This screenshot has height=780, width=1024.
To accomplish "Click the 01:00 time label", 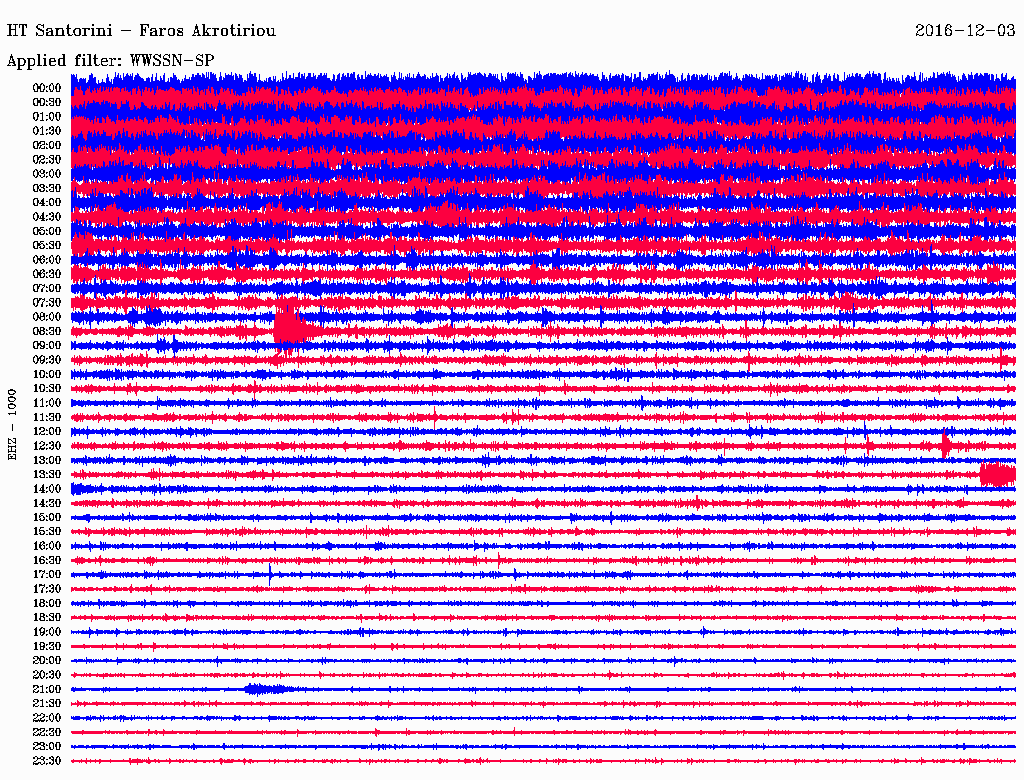I will (x=47, y=117).
